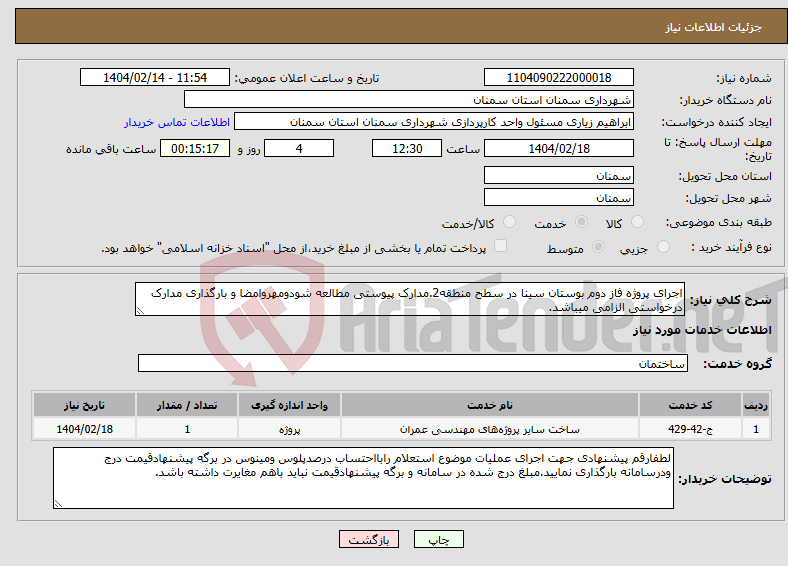Click the announcement date field 1404/02/14 - 11:54
The image size is (788, 566).
tap(155, 77)
